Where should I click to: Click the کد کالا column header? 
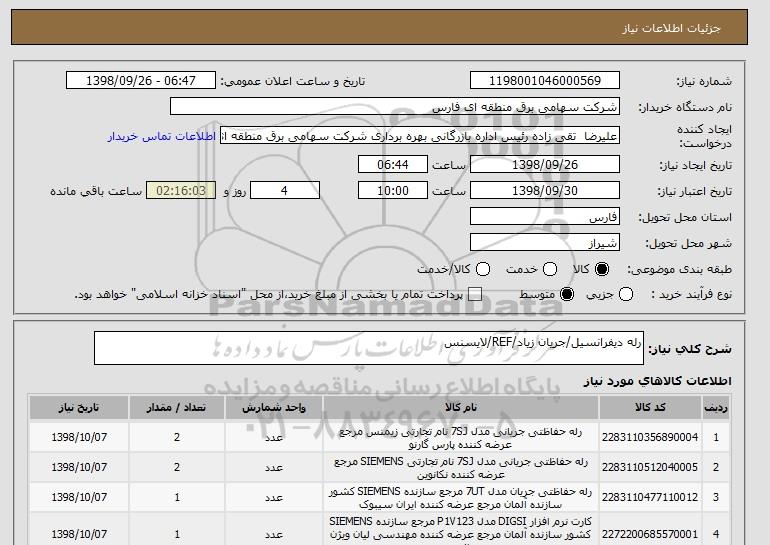click(x=650, y=408)
